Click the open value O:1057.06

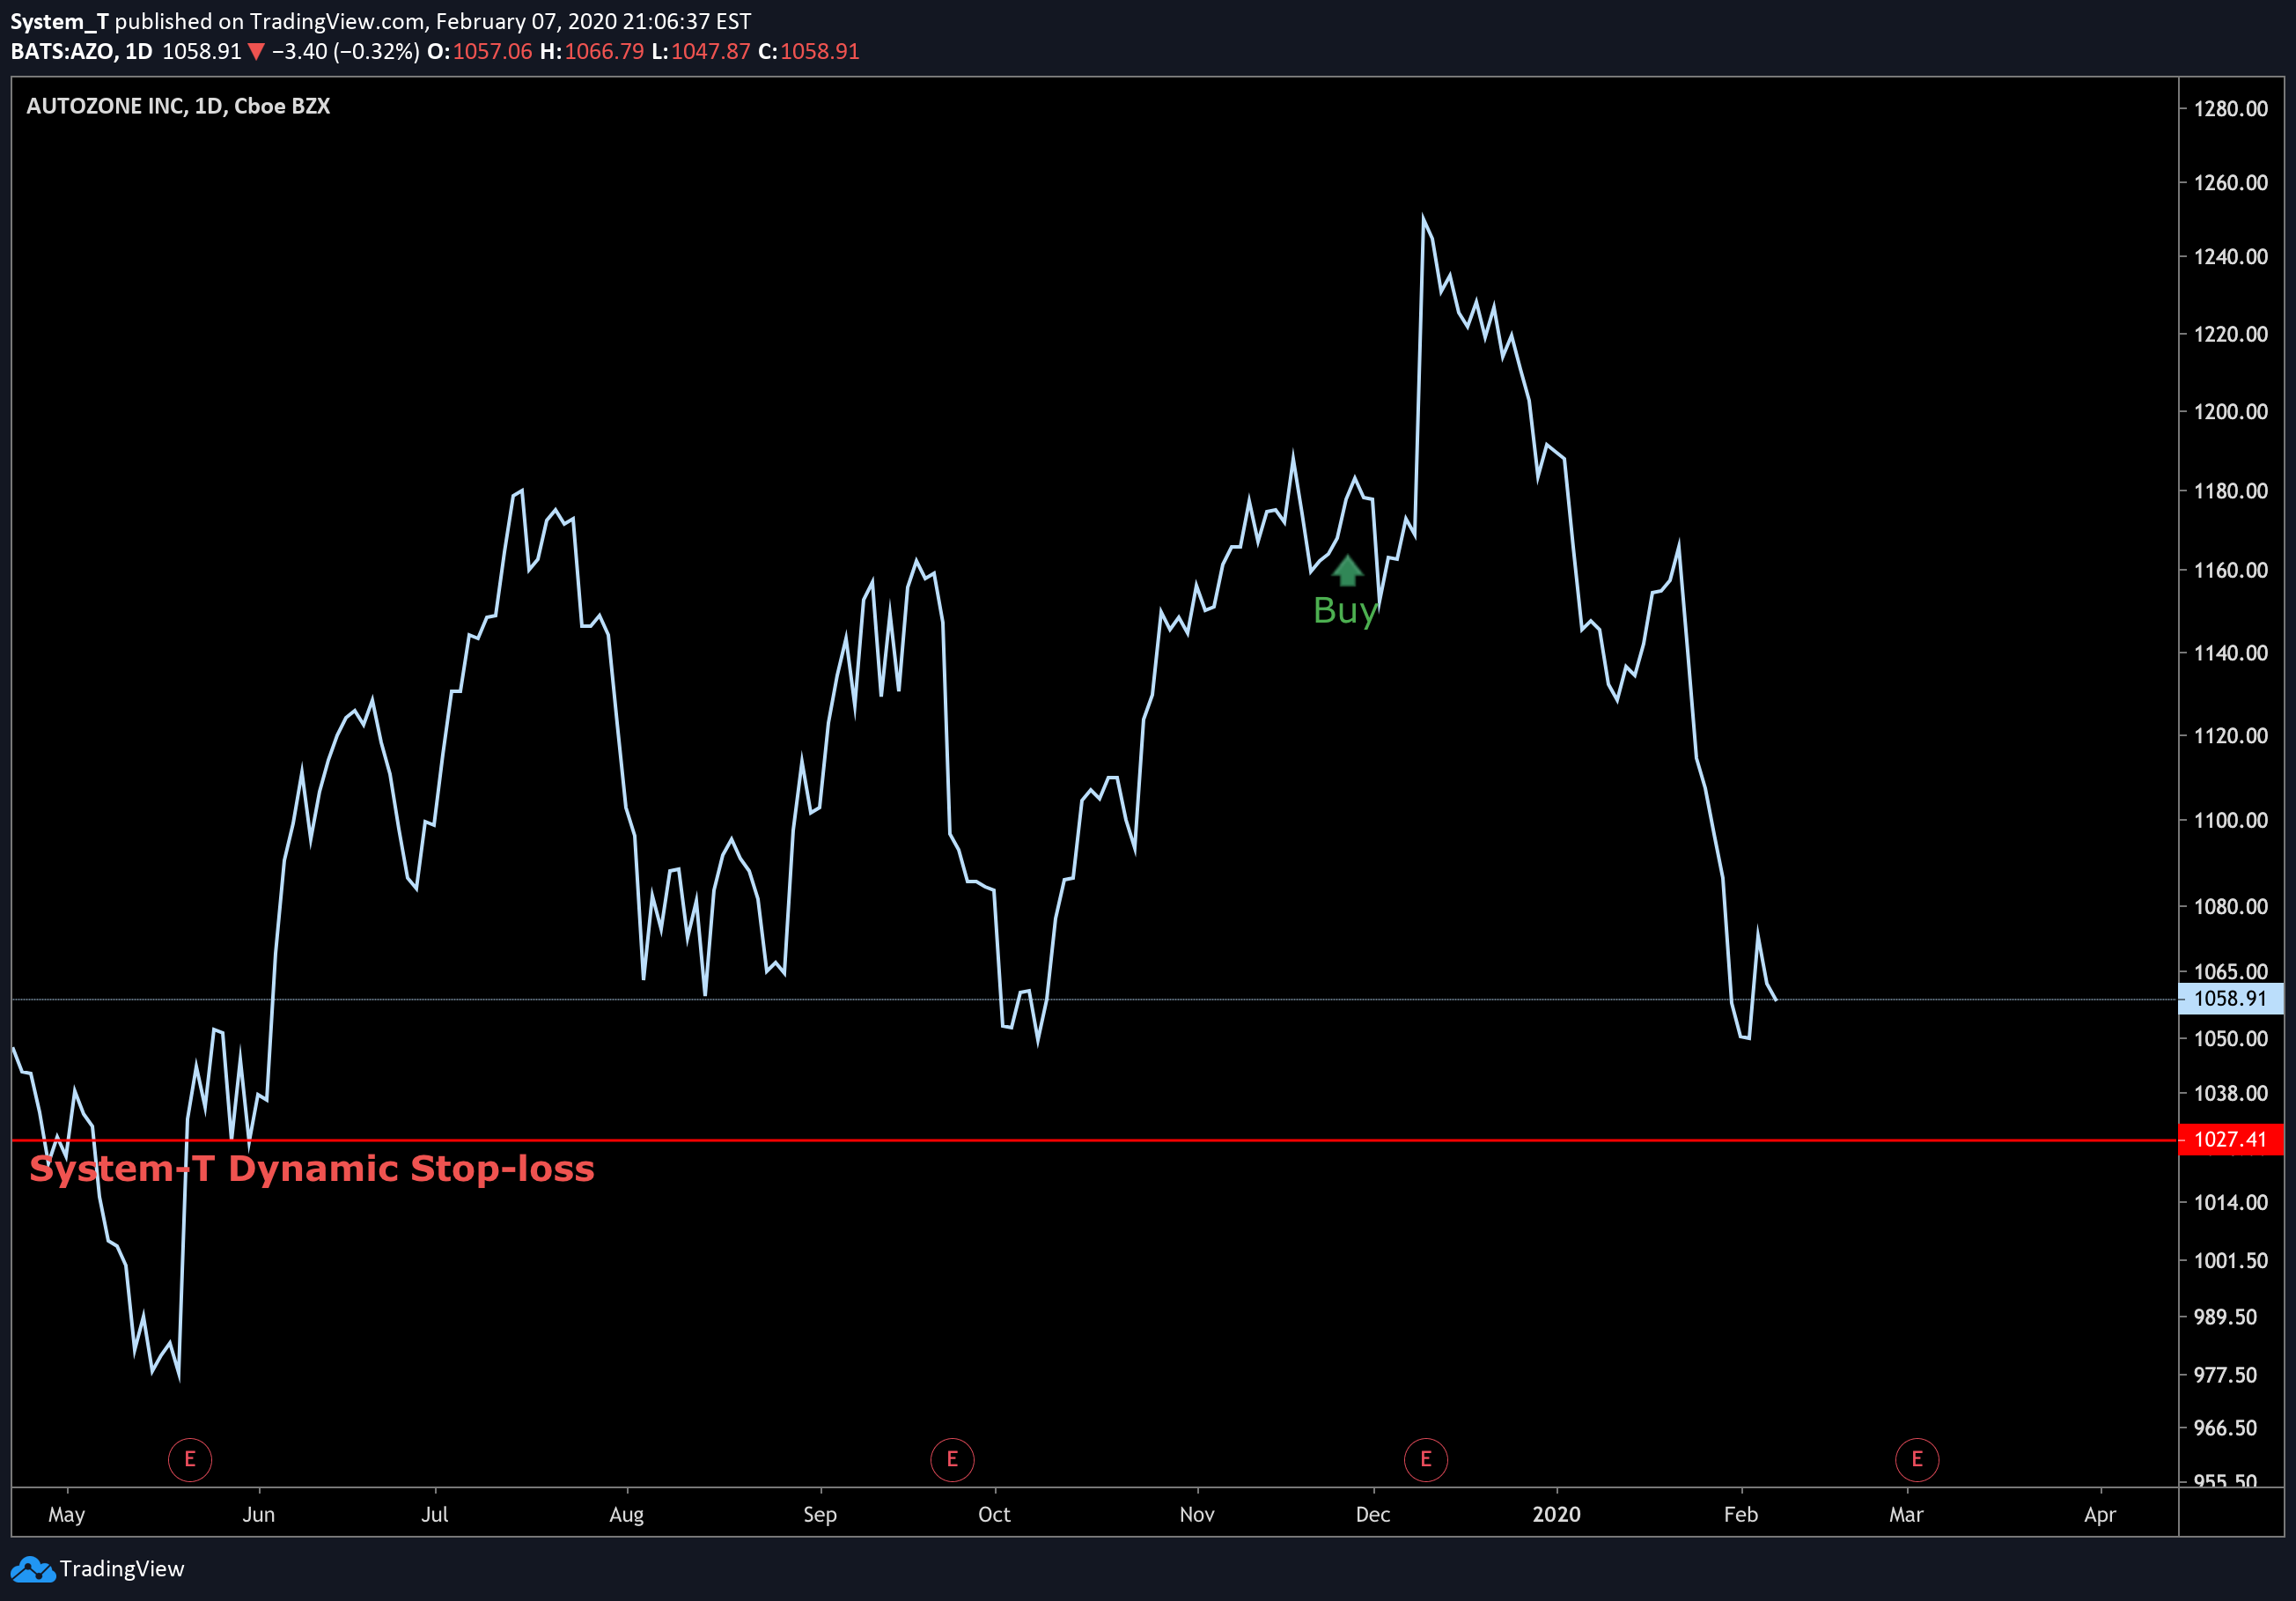coord(480,52)
